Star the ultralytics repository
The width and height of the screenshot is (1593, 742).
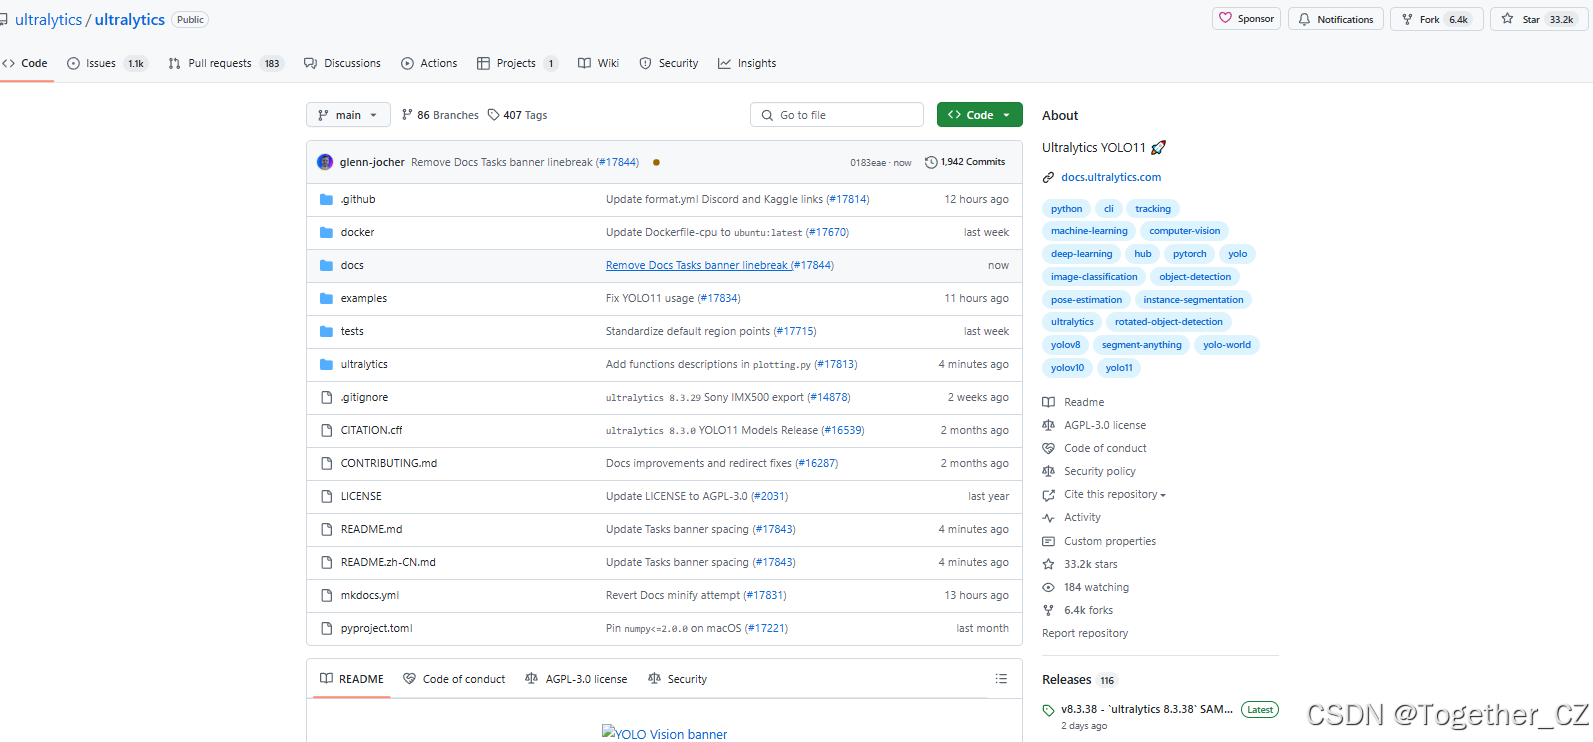click(x=1538, y=19)
